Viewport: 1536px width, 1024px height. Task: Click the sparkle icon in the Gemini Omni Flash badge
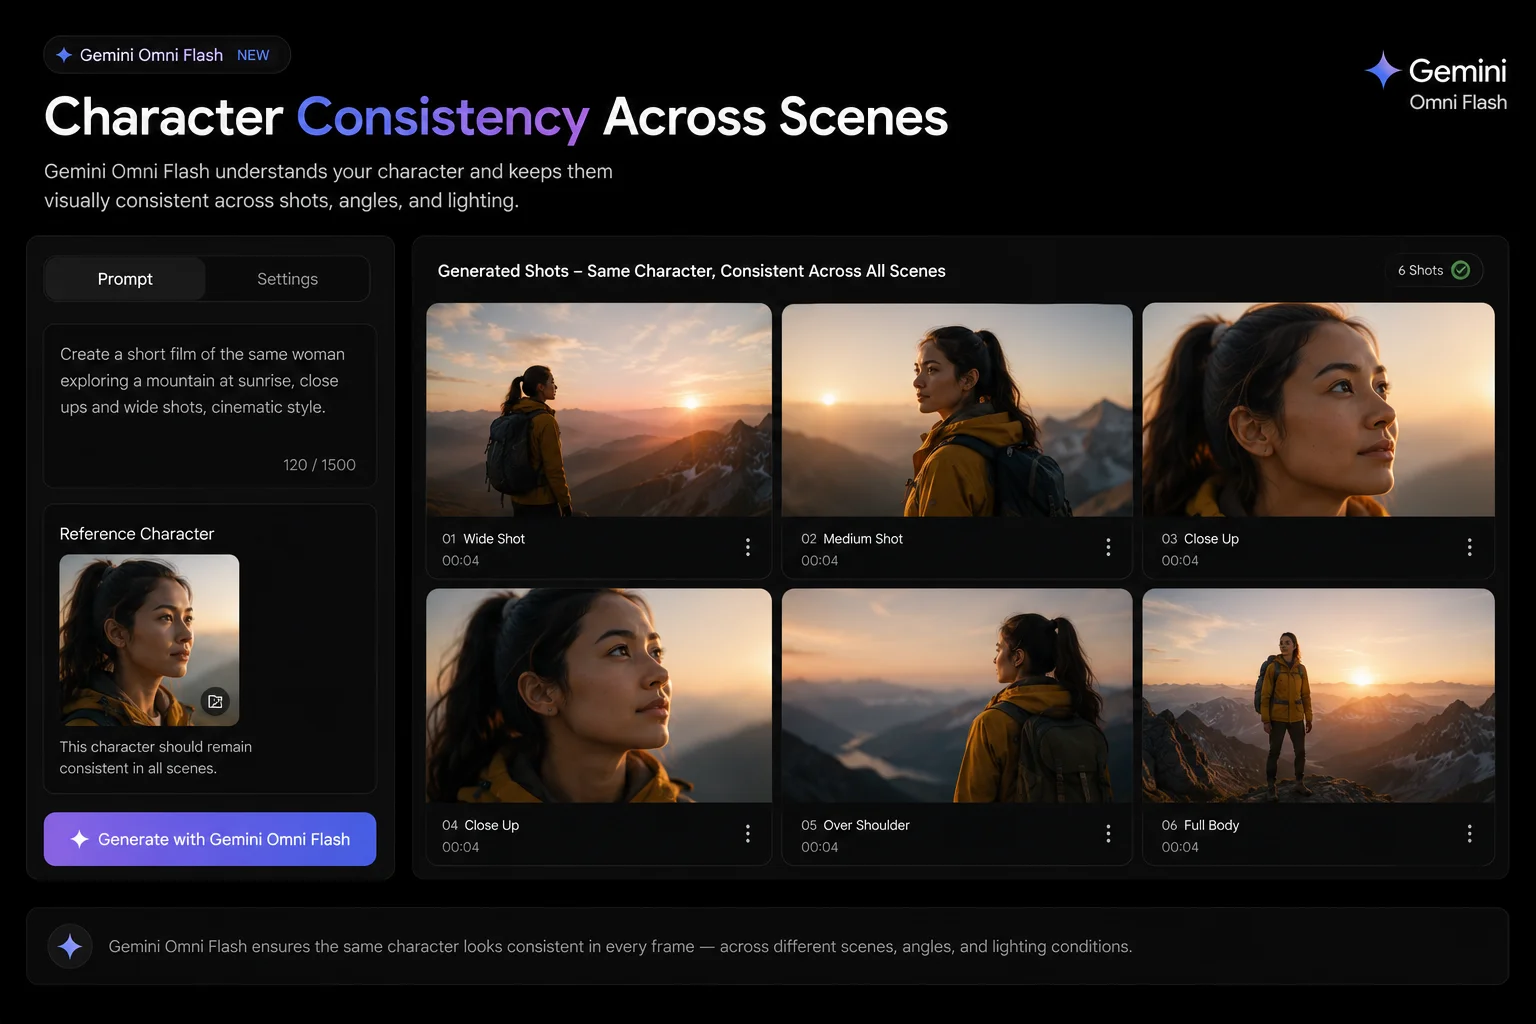point(64,55)
